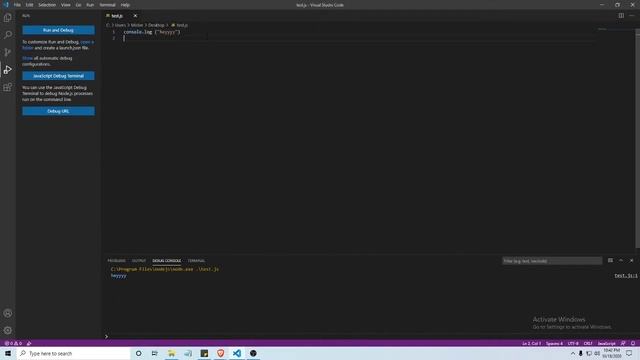The width and height of the screenshot is (640, 360).
Task: Click errors and warnings count in status bar
Action: click(13, 343)
